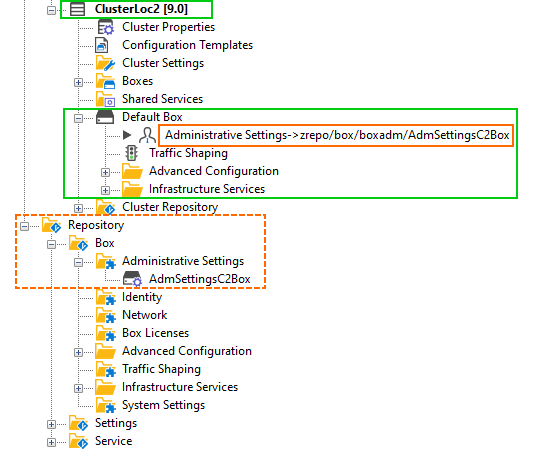Open the AdmSettingsC2Box label
The height and width of the screenshot is (455, 540).
(x=200, y=279)
